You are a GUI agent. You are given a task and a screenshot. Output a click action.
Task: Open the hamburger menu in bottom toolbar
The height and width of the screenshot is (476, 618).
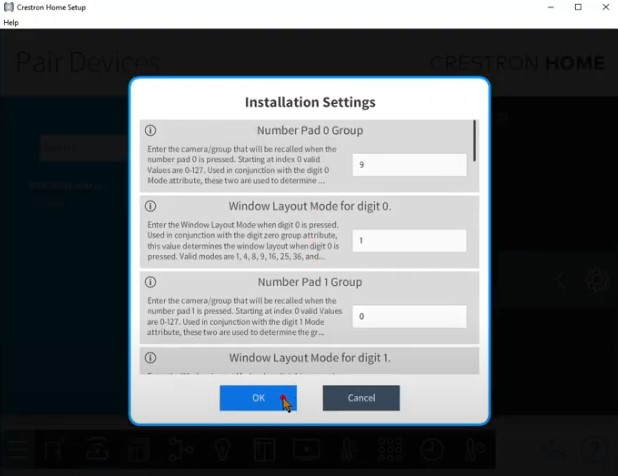point(18,449)
